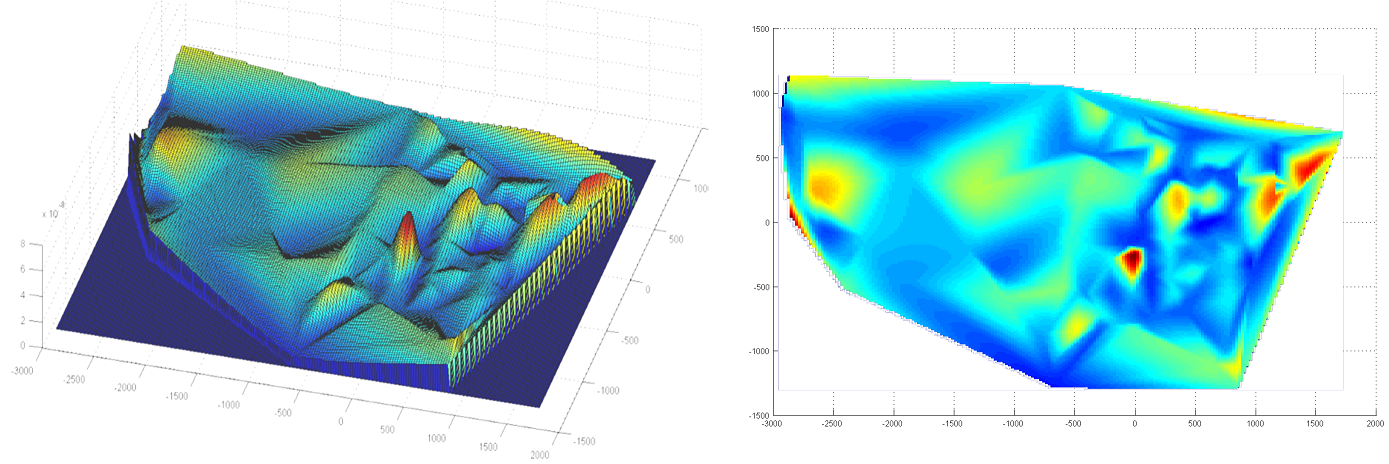Click '1000' on the heatmap horizontal axis

coord(1255,422)
